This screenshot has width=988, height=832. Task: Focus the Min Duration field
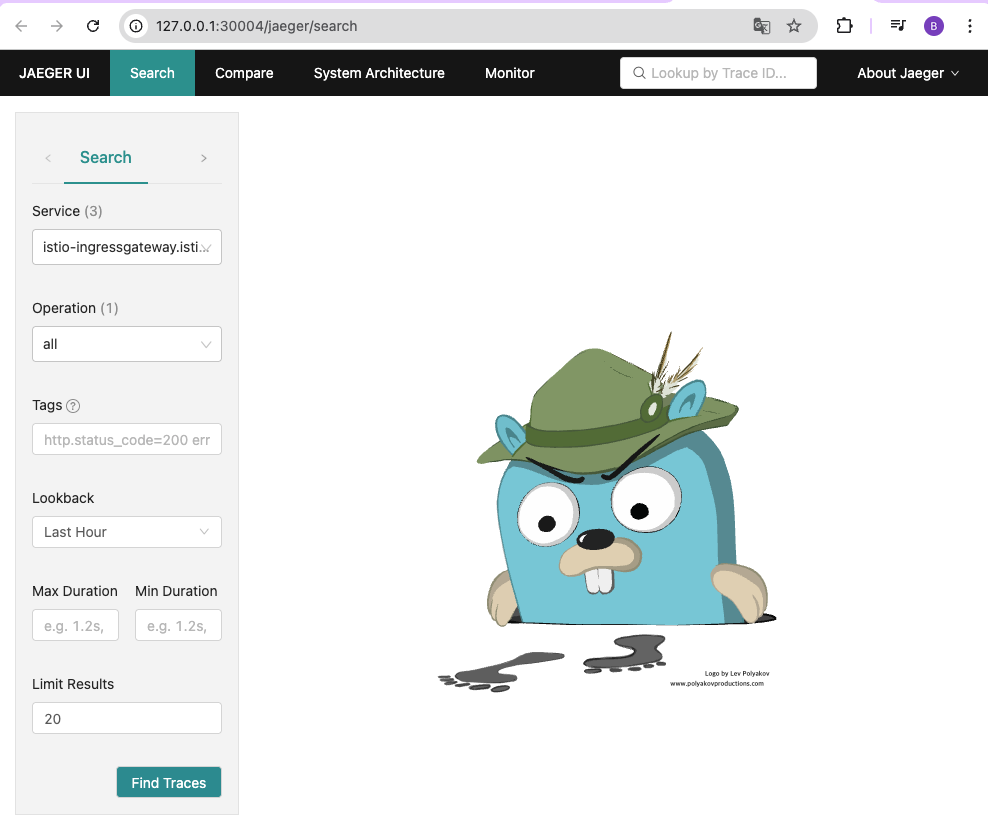[x=178, y=625]
